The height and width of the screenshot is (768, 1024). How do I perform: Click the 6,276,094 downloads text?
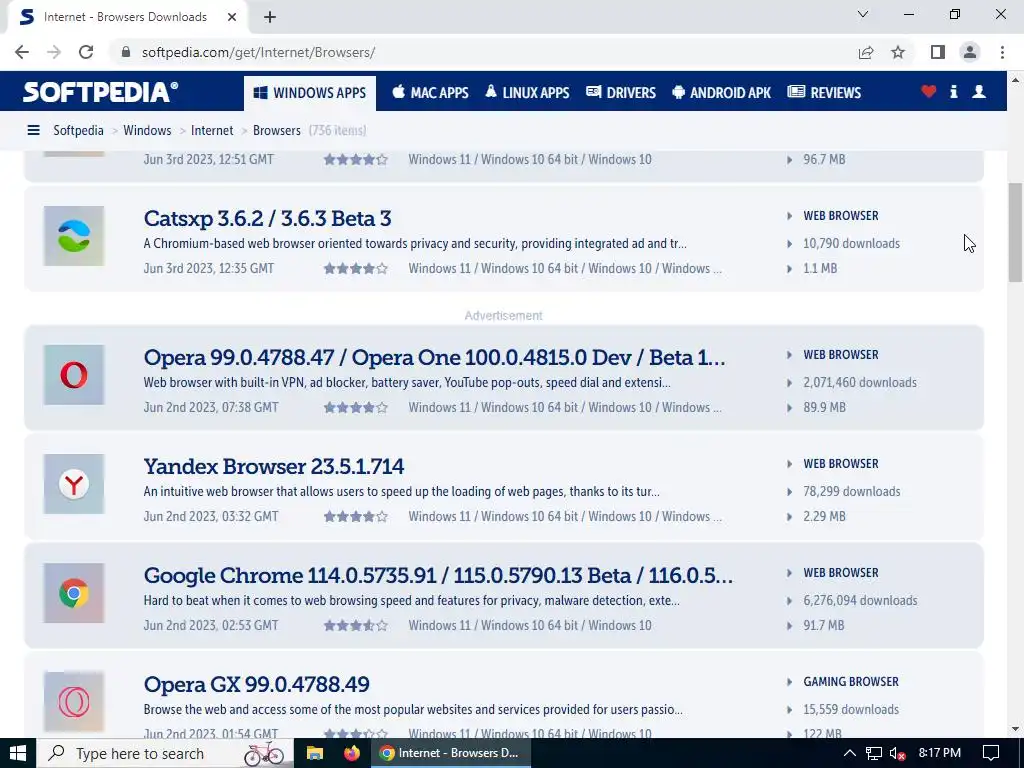pyautogui.click(x=860, y=601)
